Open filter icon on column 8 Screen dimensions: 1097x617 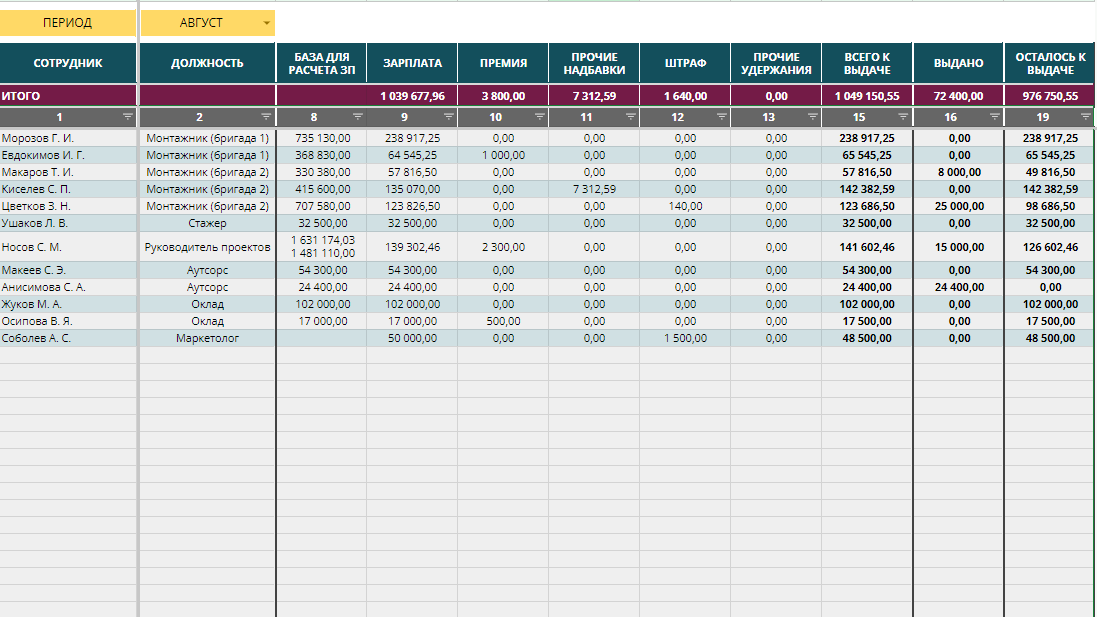point(358,117)
